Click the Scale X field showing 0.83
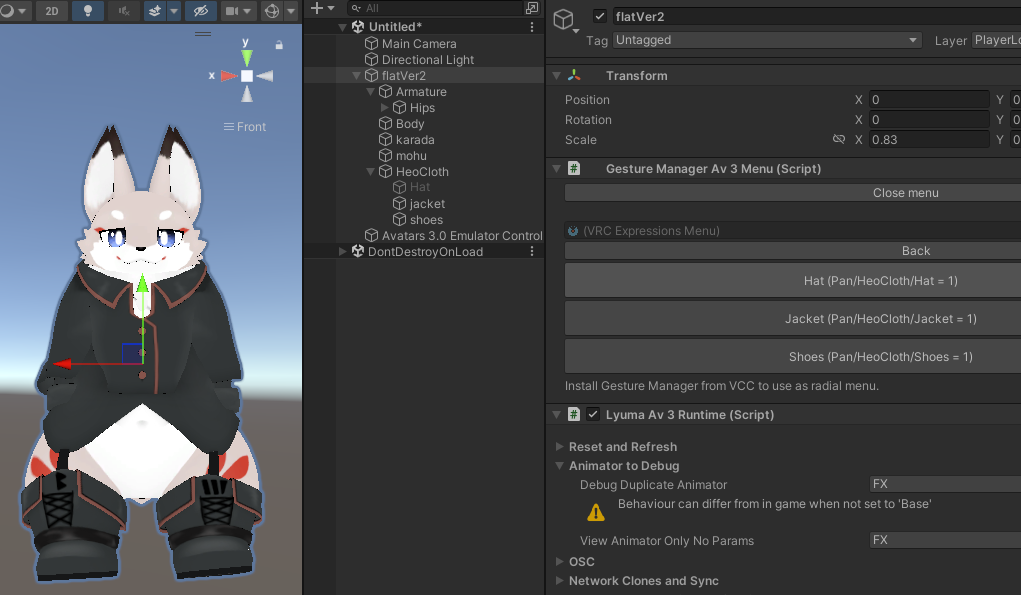 click(x=929, y=140)
